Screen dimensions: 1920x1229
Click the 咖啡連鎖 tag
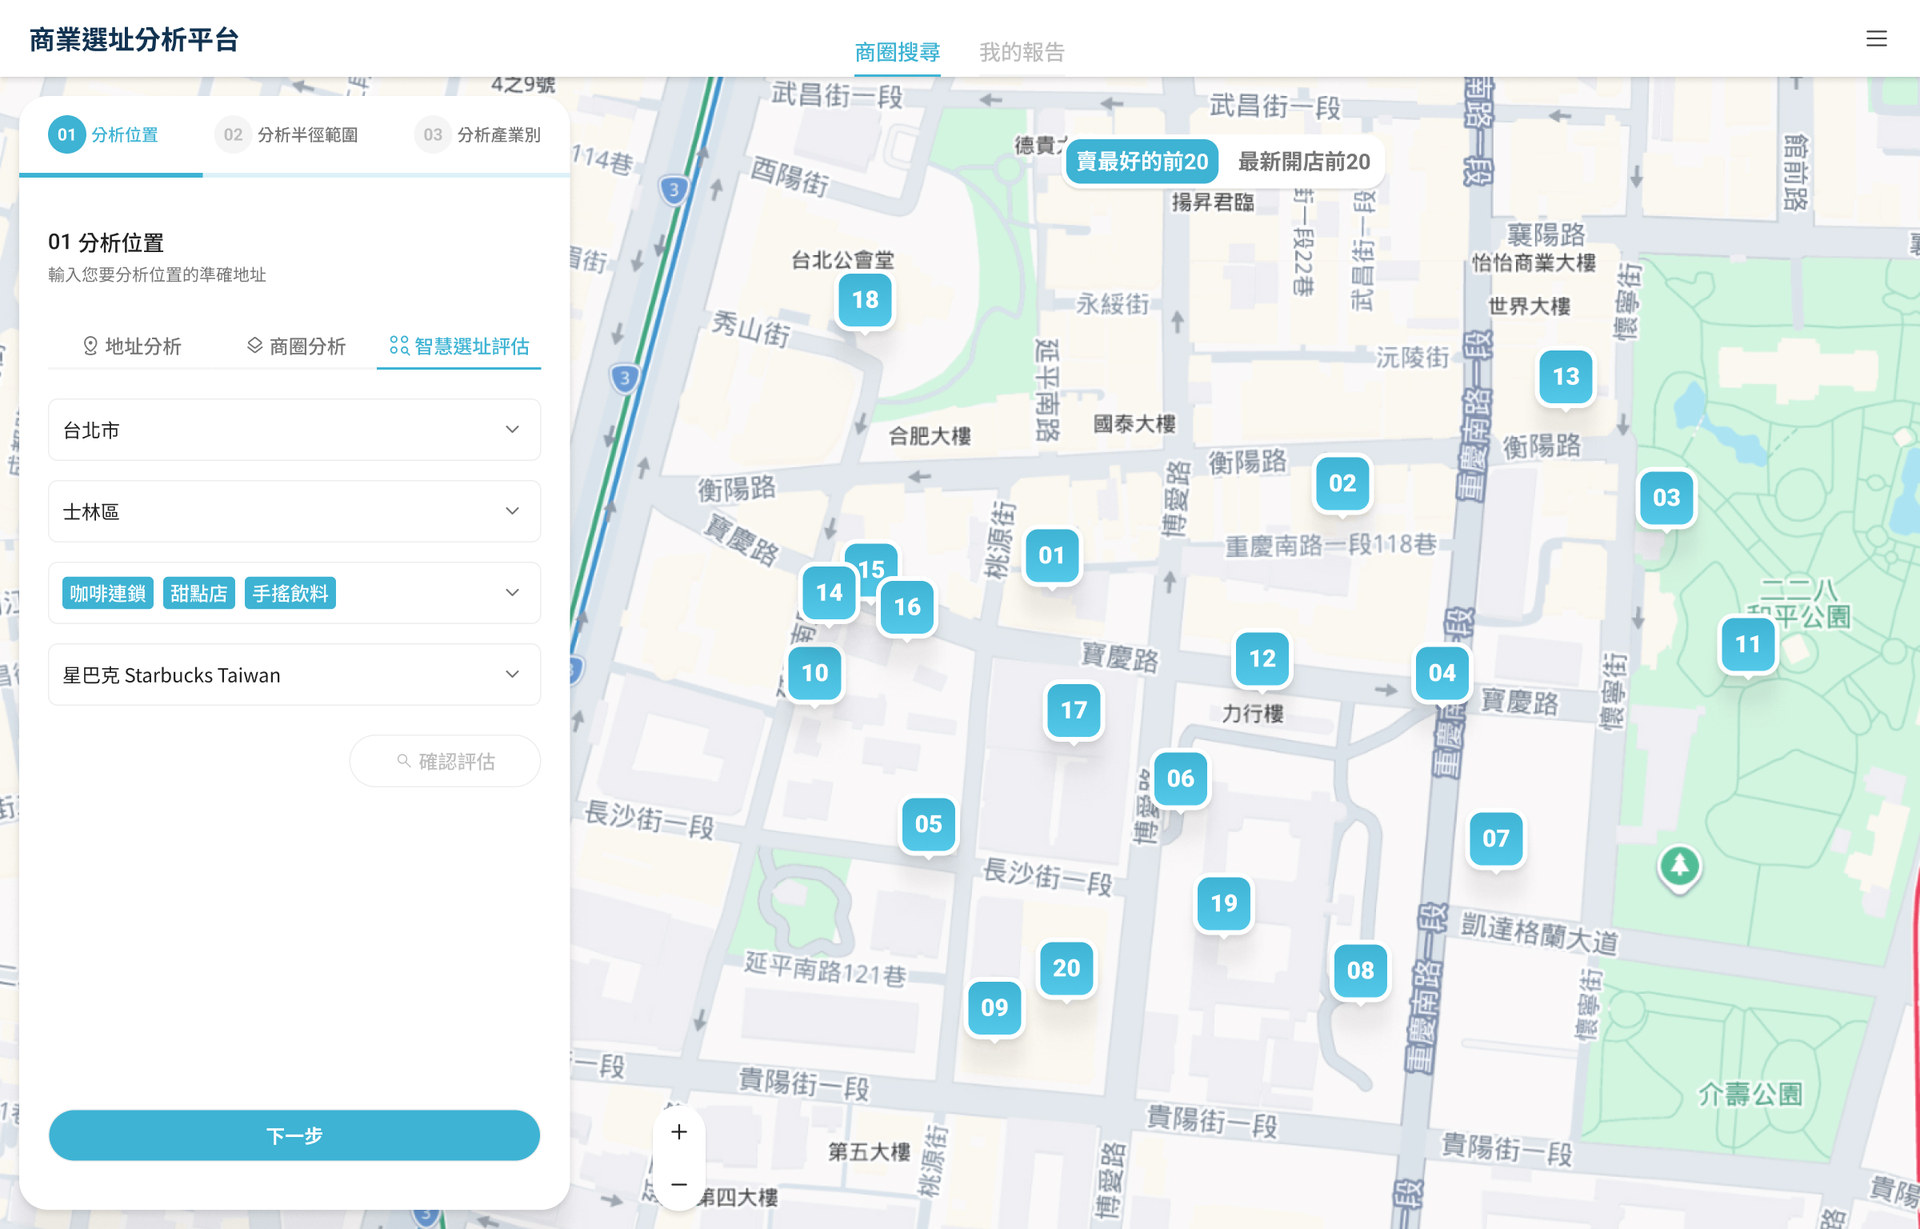coord(107,593)
